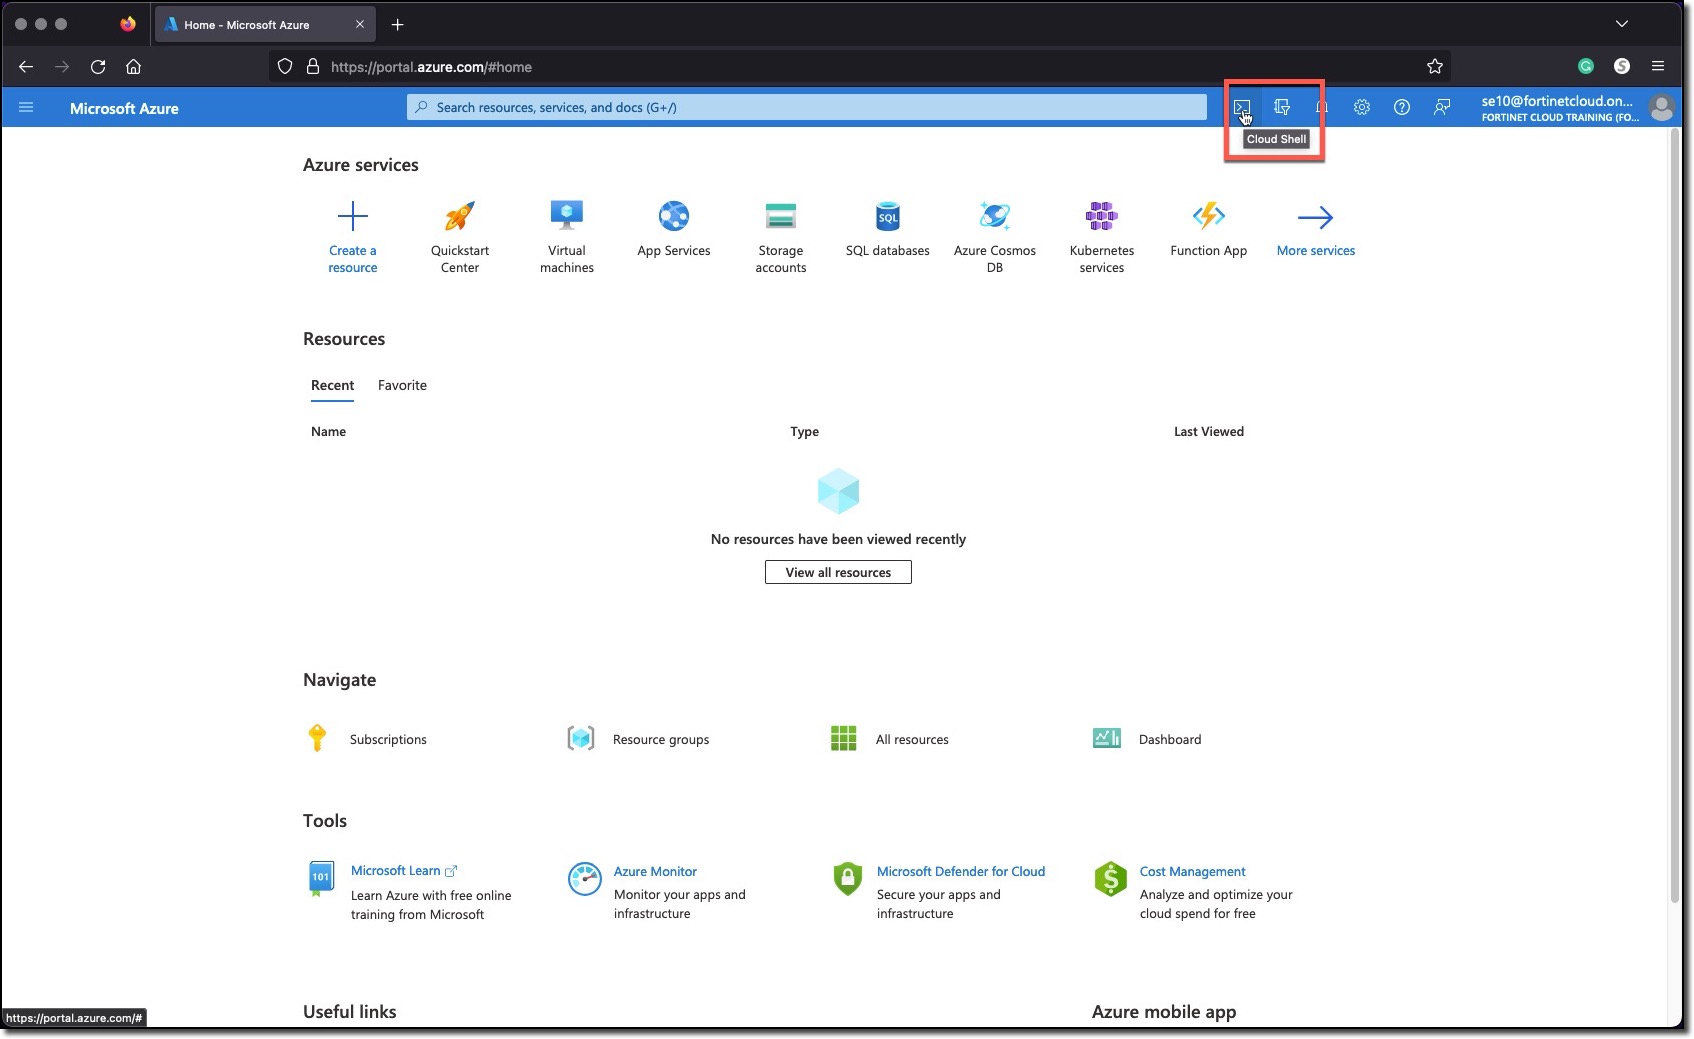This screenshot has height=1039, width=1694.
Task: Open the Cost Management link
Action: click(x=1192, y=871)
